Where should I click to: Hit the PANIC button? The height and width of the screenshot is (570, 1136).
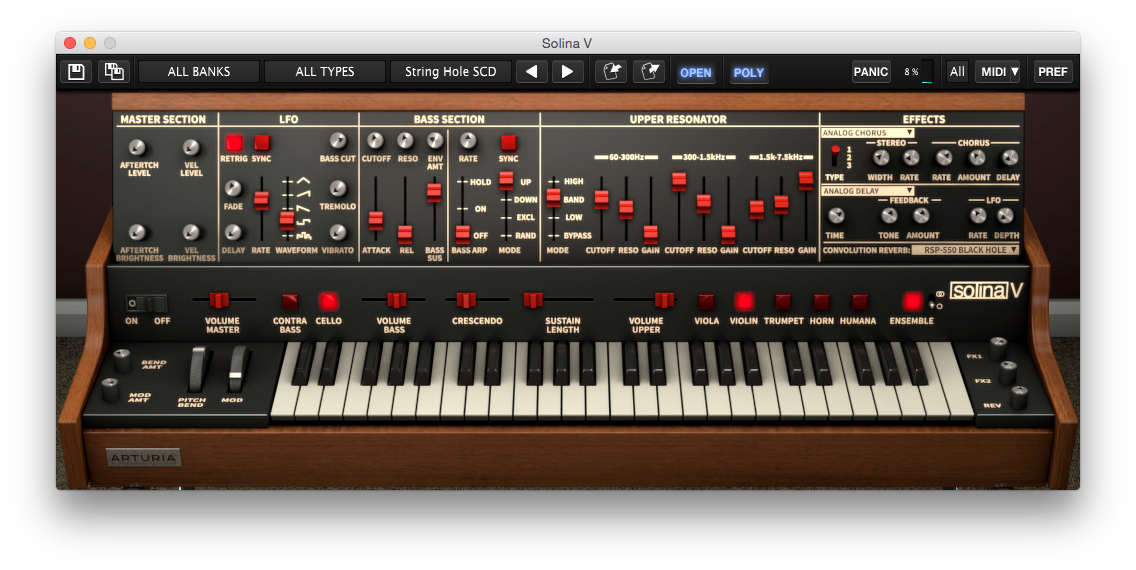(870, 72)
